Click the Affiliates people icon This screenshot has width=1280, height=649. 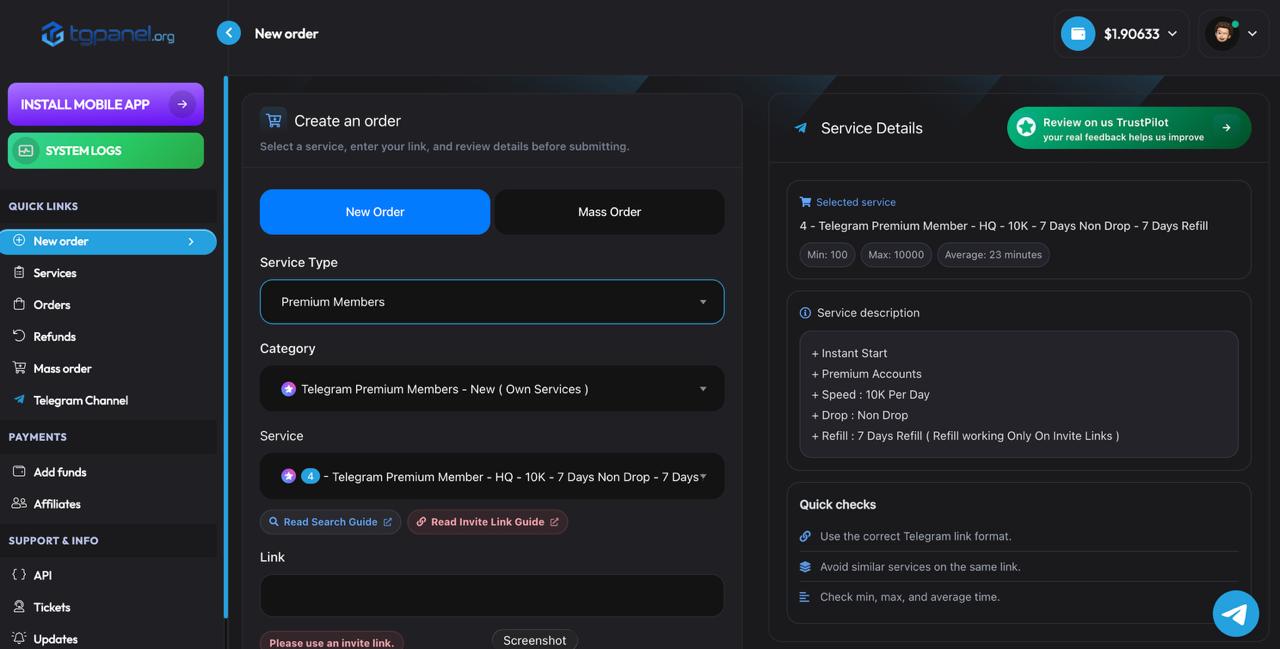click(x=19, y=503)
